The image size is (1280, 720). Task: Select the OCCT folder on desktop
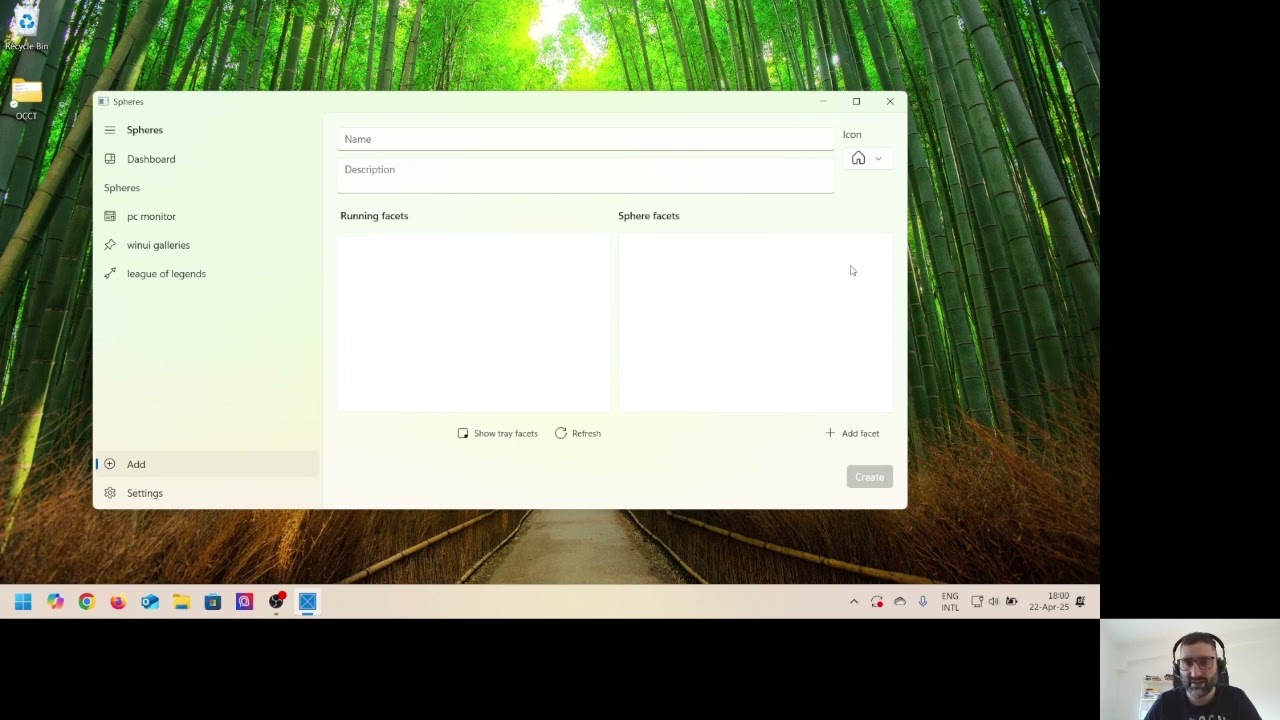26,99
